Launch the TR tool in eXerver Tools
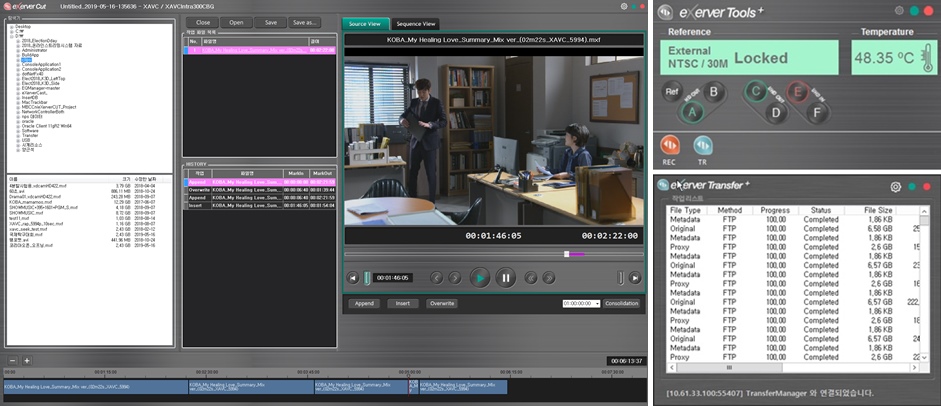 (703, 145)
